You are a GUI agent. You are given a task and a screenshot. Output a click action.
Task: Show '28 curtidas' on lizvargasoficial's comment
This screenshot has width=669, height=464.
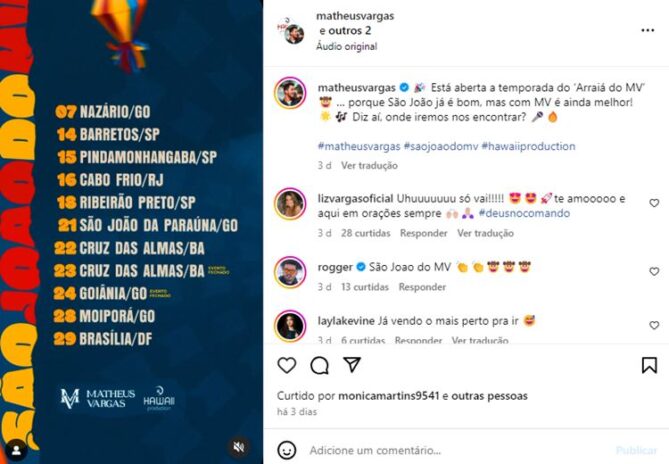366,233
